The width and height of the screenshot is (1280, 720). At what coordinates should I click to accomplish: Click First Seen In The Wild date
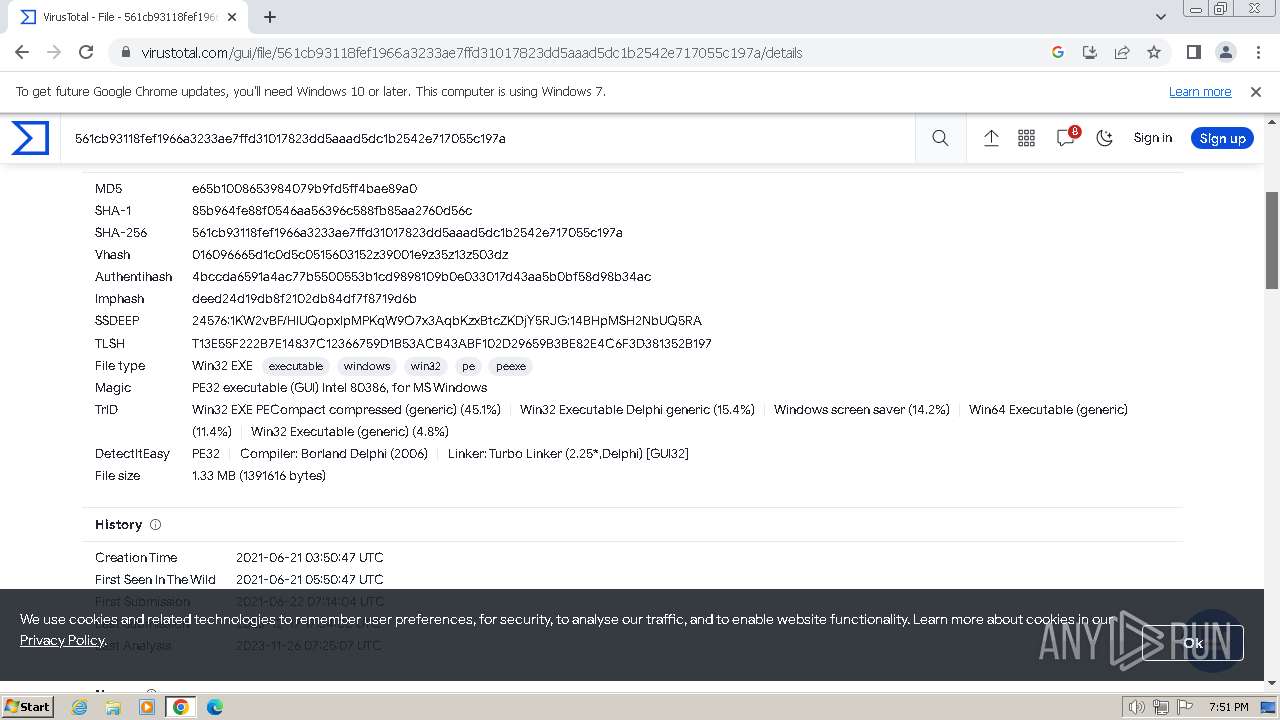tap(310, 579)
